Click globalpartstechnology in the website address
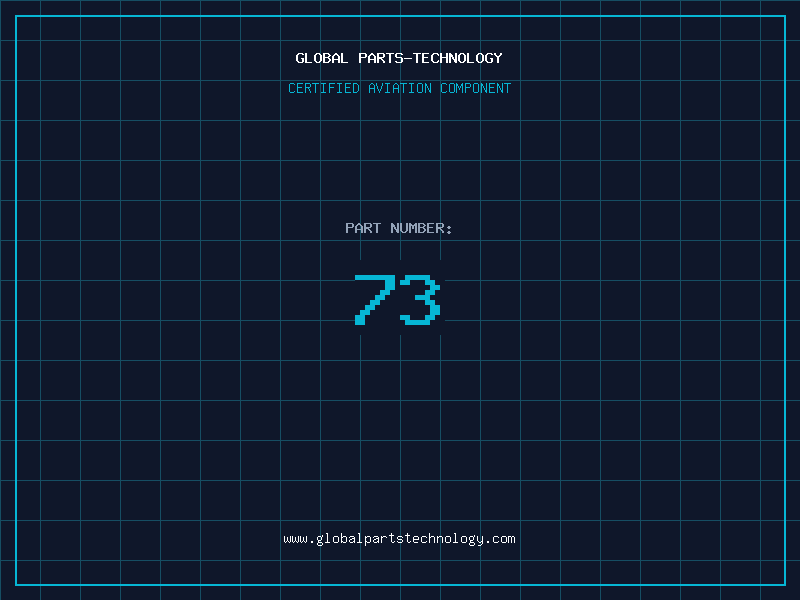 click(399, 539)
